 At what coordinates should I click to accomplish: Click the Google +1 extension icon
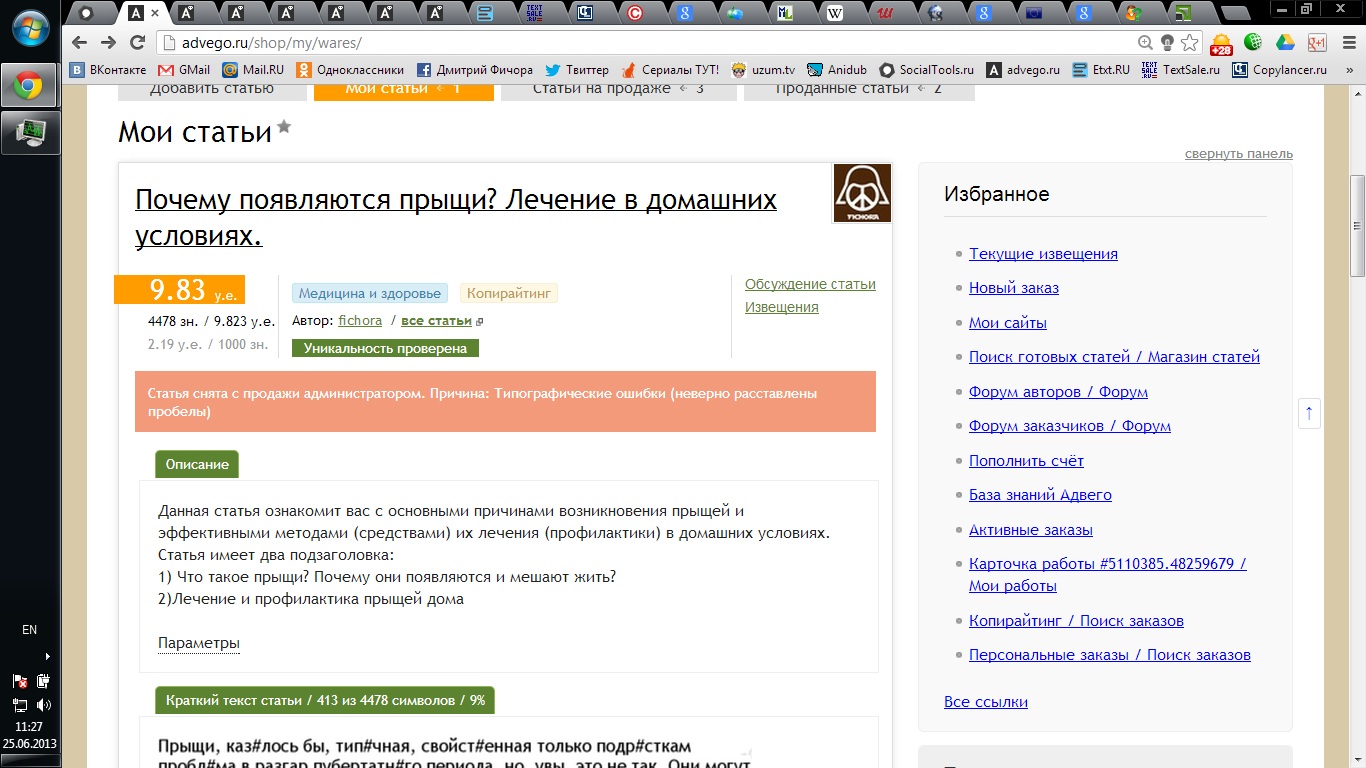pyautogui.click(x=1317, y=43)
